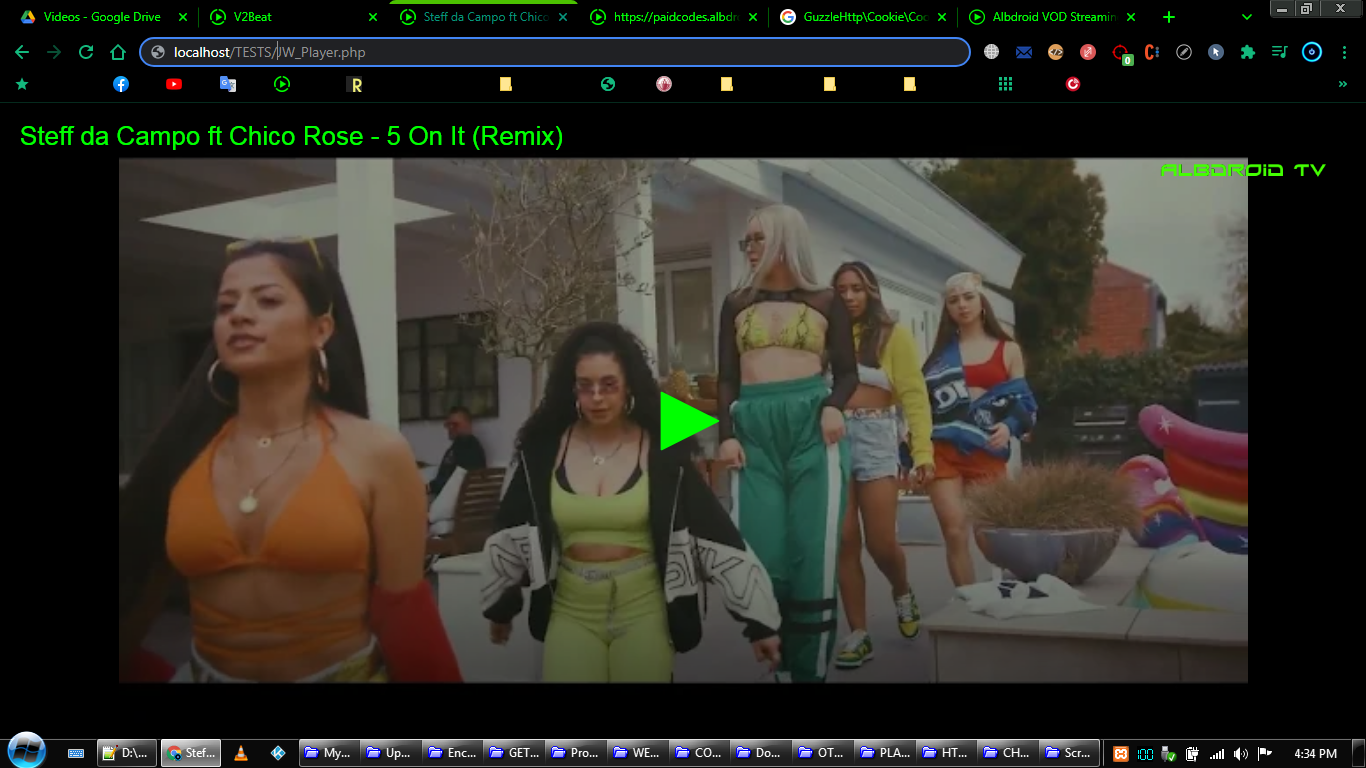The height and width of the screenshot is (768, 1366).
Task: Open XAMPP tray icon
Action: pyautogui.click(x=1122, y=753)
